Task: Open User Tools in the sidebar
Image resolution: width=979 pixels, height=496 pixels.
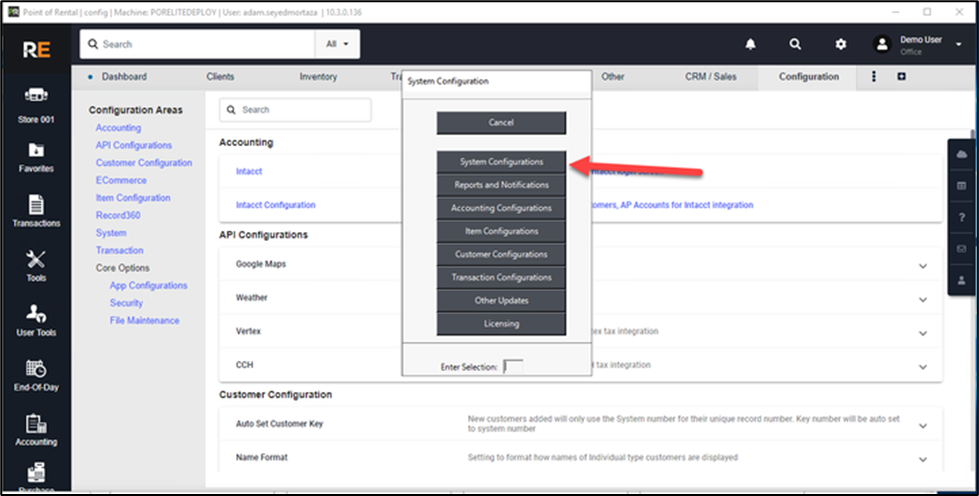Action: coord(36,315)
